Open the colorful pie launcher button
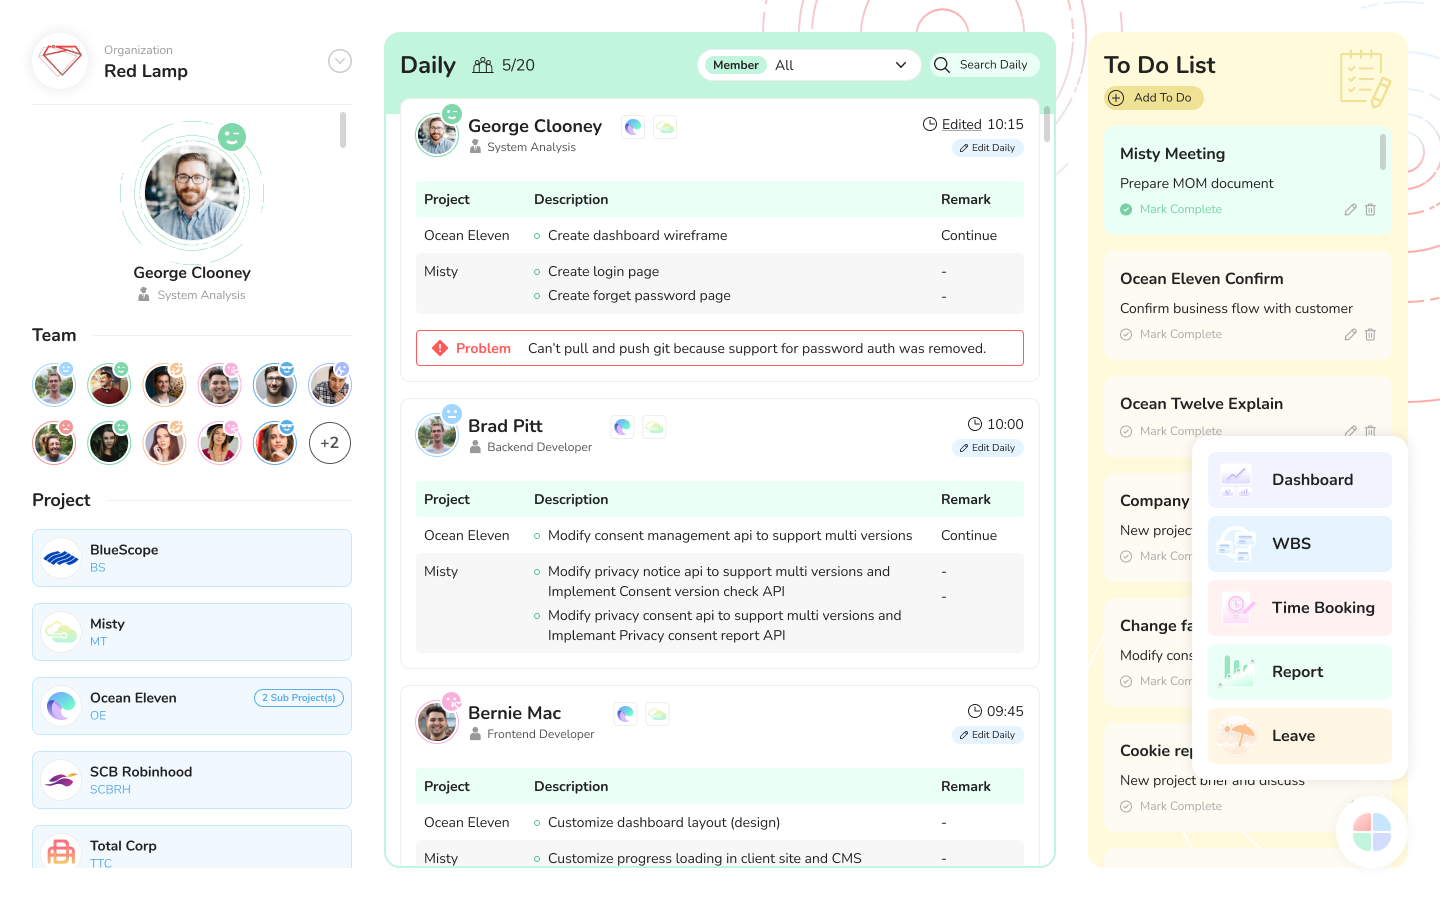1440x900 pixels. [x=1371, y=831]
